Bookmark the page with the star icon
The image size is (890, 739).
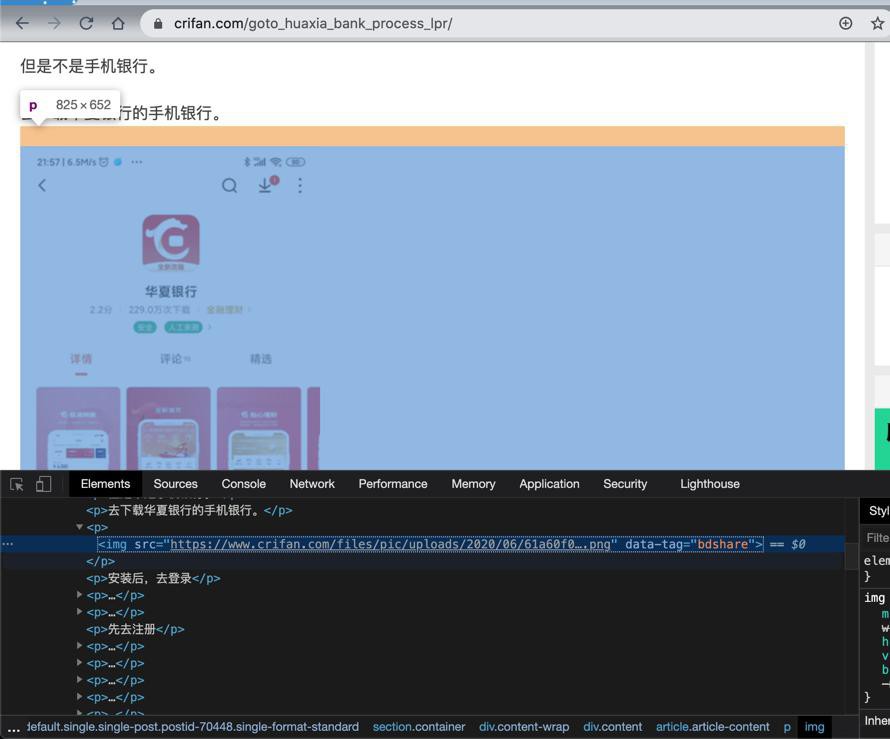877,23
